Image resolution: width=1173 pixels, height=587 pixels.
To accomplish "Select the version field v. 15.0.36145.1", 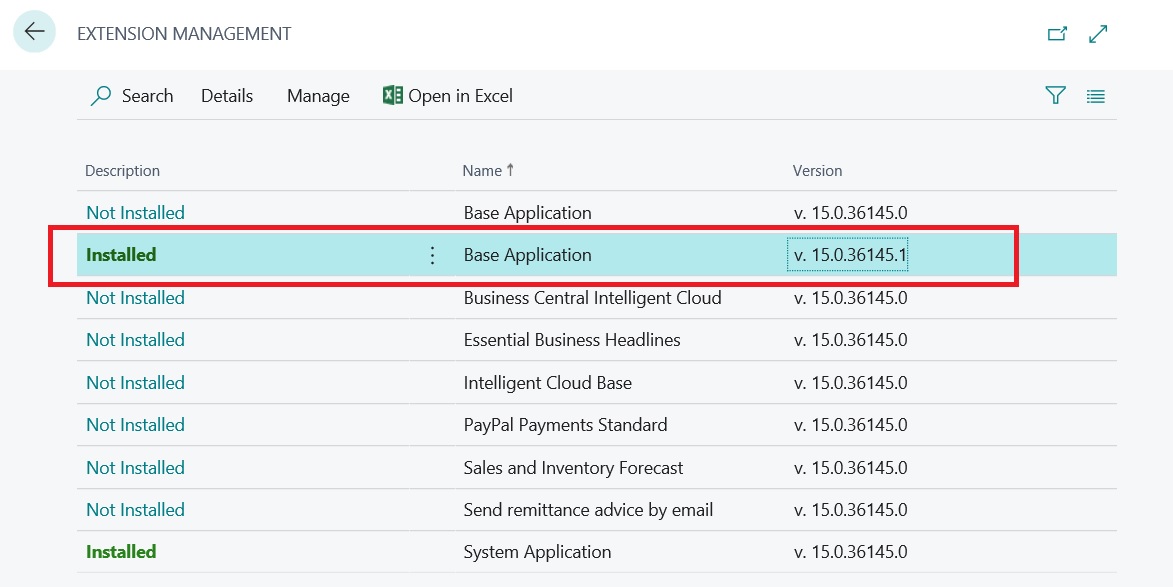I will click(x=848, y=255).
